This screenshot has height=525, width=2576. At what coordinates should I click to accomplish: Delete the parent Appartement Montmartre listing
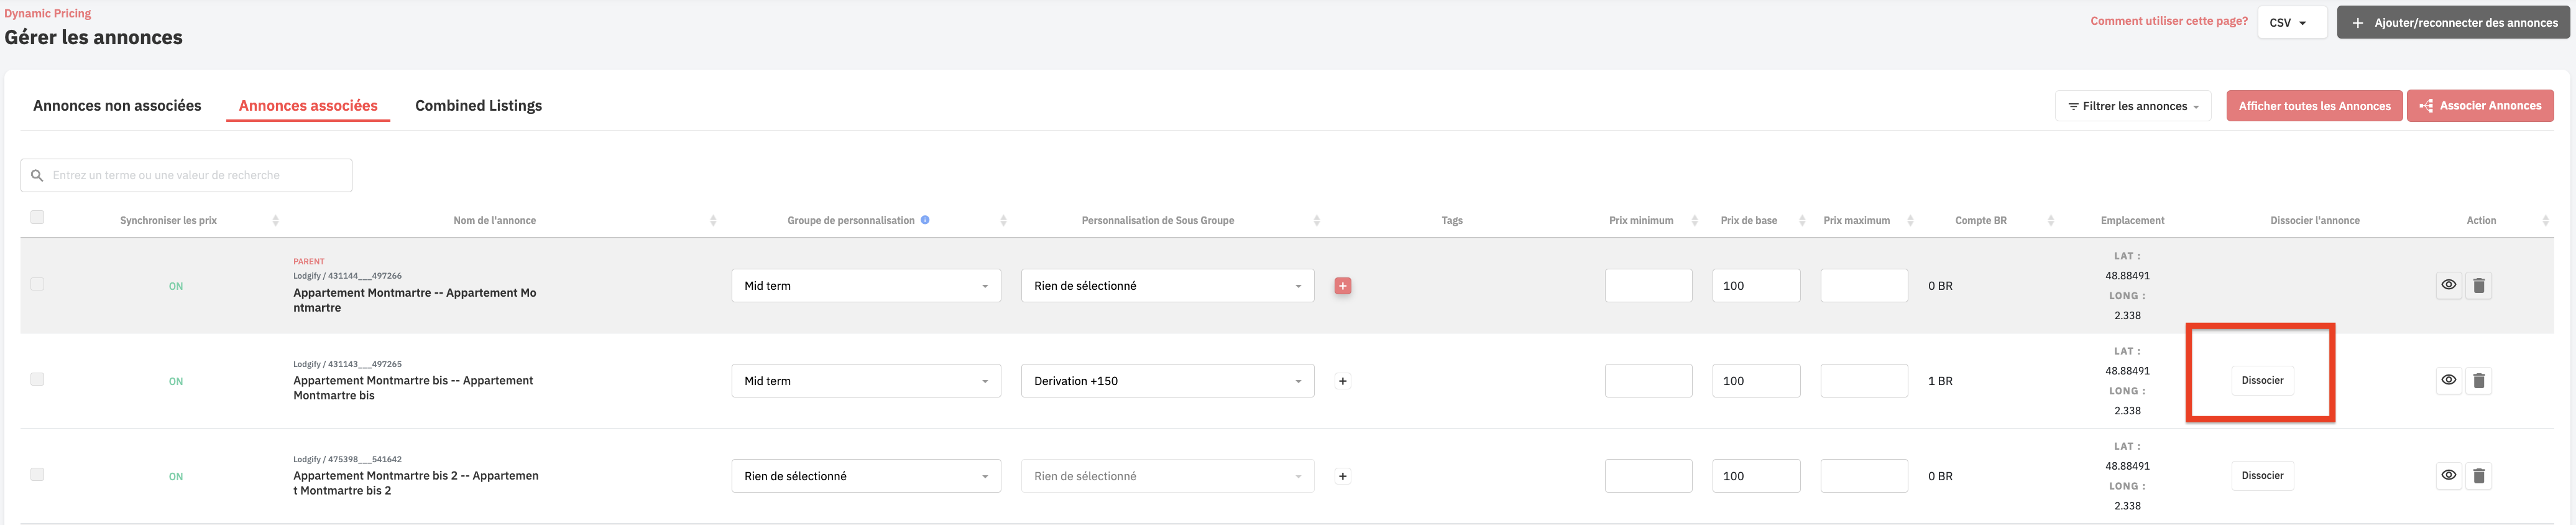click(2478, 286)
